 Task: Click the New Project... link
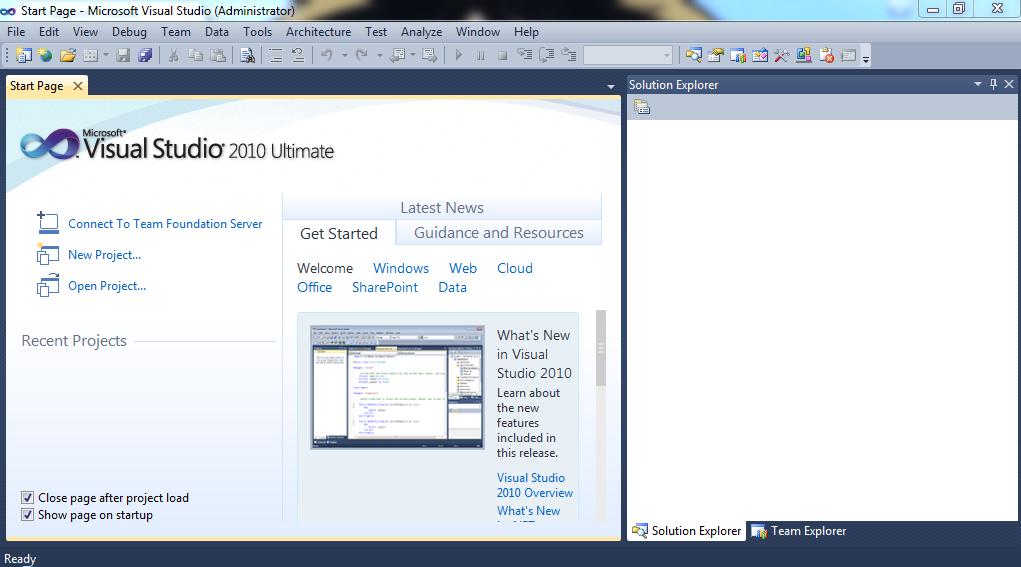point(104,255)
